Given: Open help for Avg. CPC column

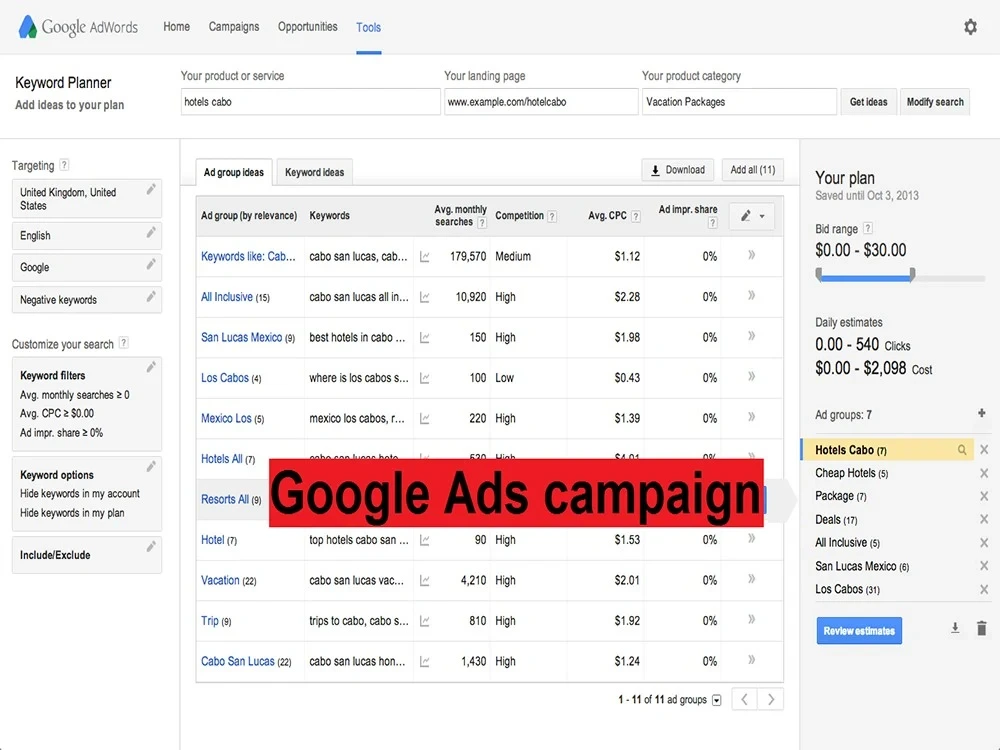Looking at the screenshot, I should [x=636, y=216].
